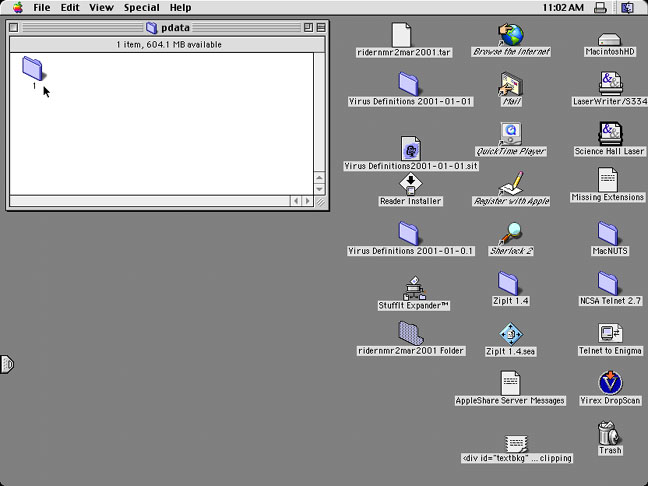The width and height of the screenshot is (648, 486).
Task: Select the ZipIt 1.4.sea archive icon
Action: click(510, 333)
